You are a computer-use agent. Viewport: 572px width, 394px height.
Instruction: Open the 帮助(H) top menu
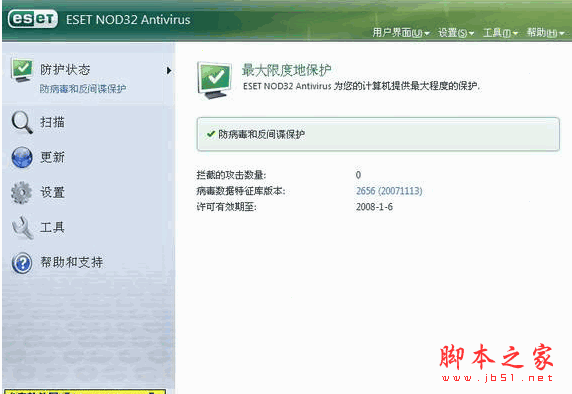pyautogui.click(x=545, y=33)
